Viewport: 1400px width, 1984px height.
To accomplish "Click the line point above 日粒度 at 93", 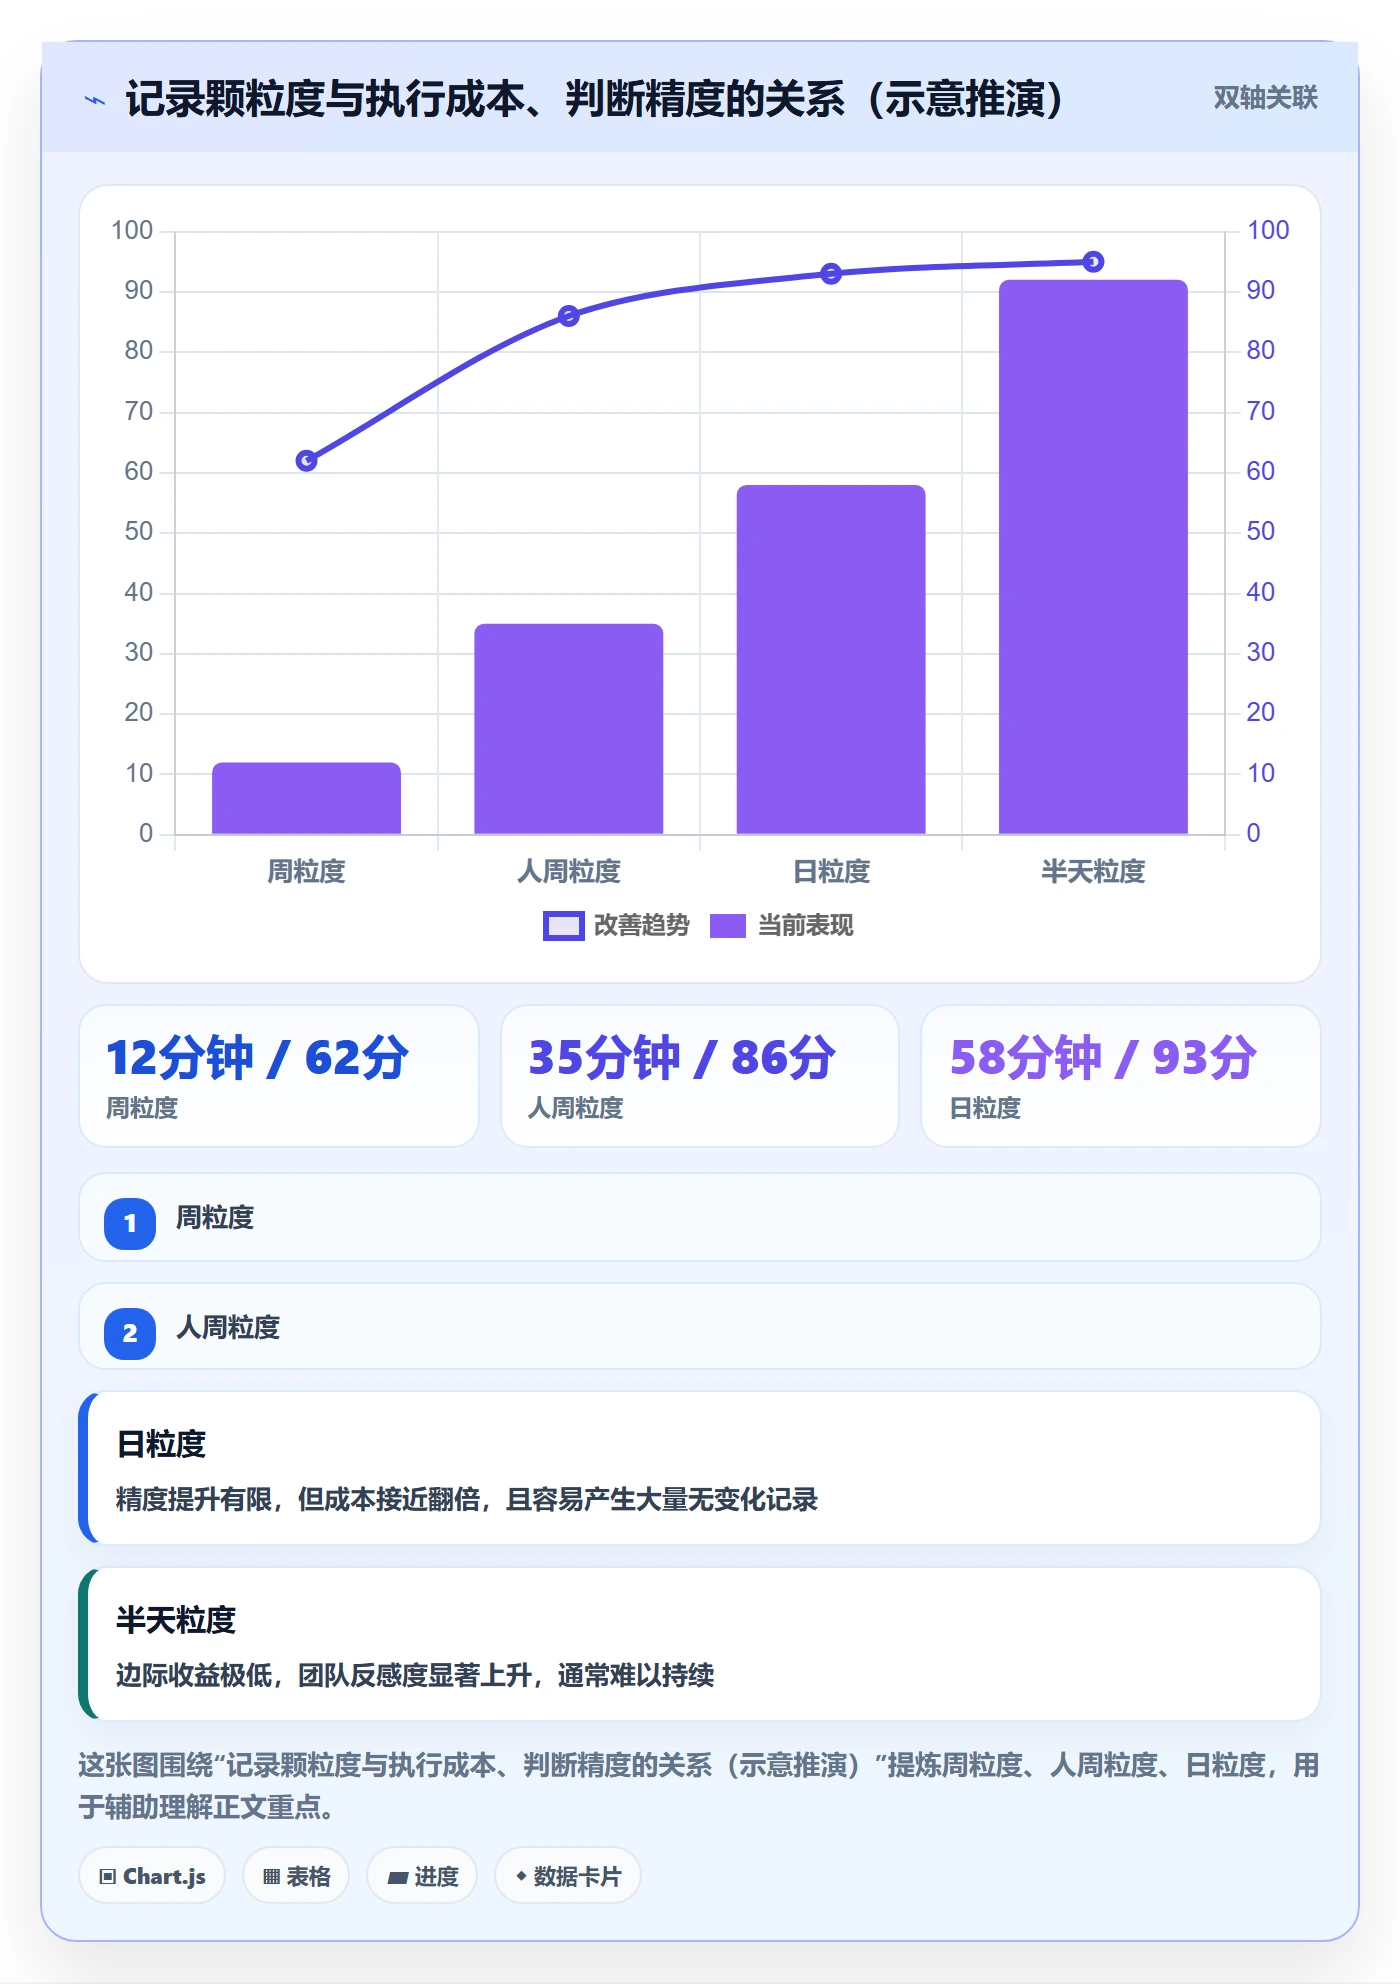I will click(x=831, y=274).
